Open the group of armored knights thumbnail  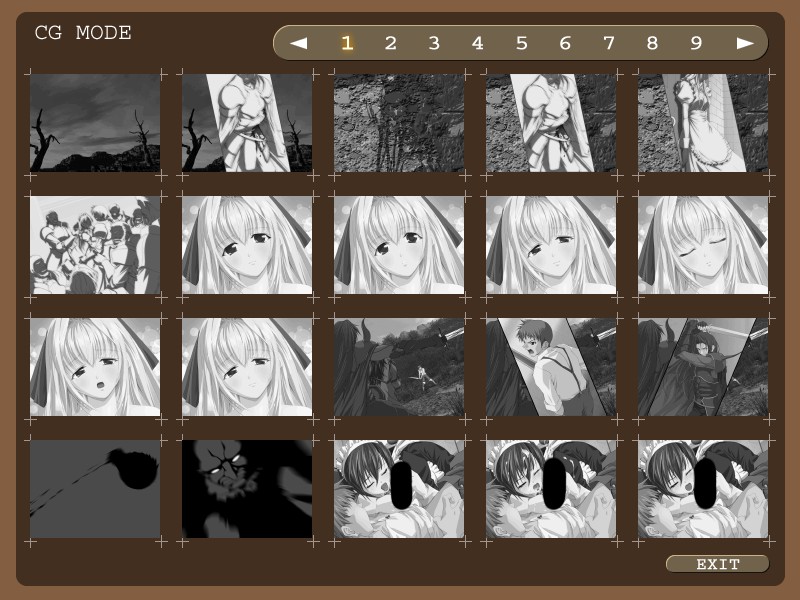point(95,245)
